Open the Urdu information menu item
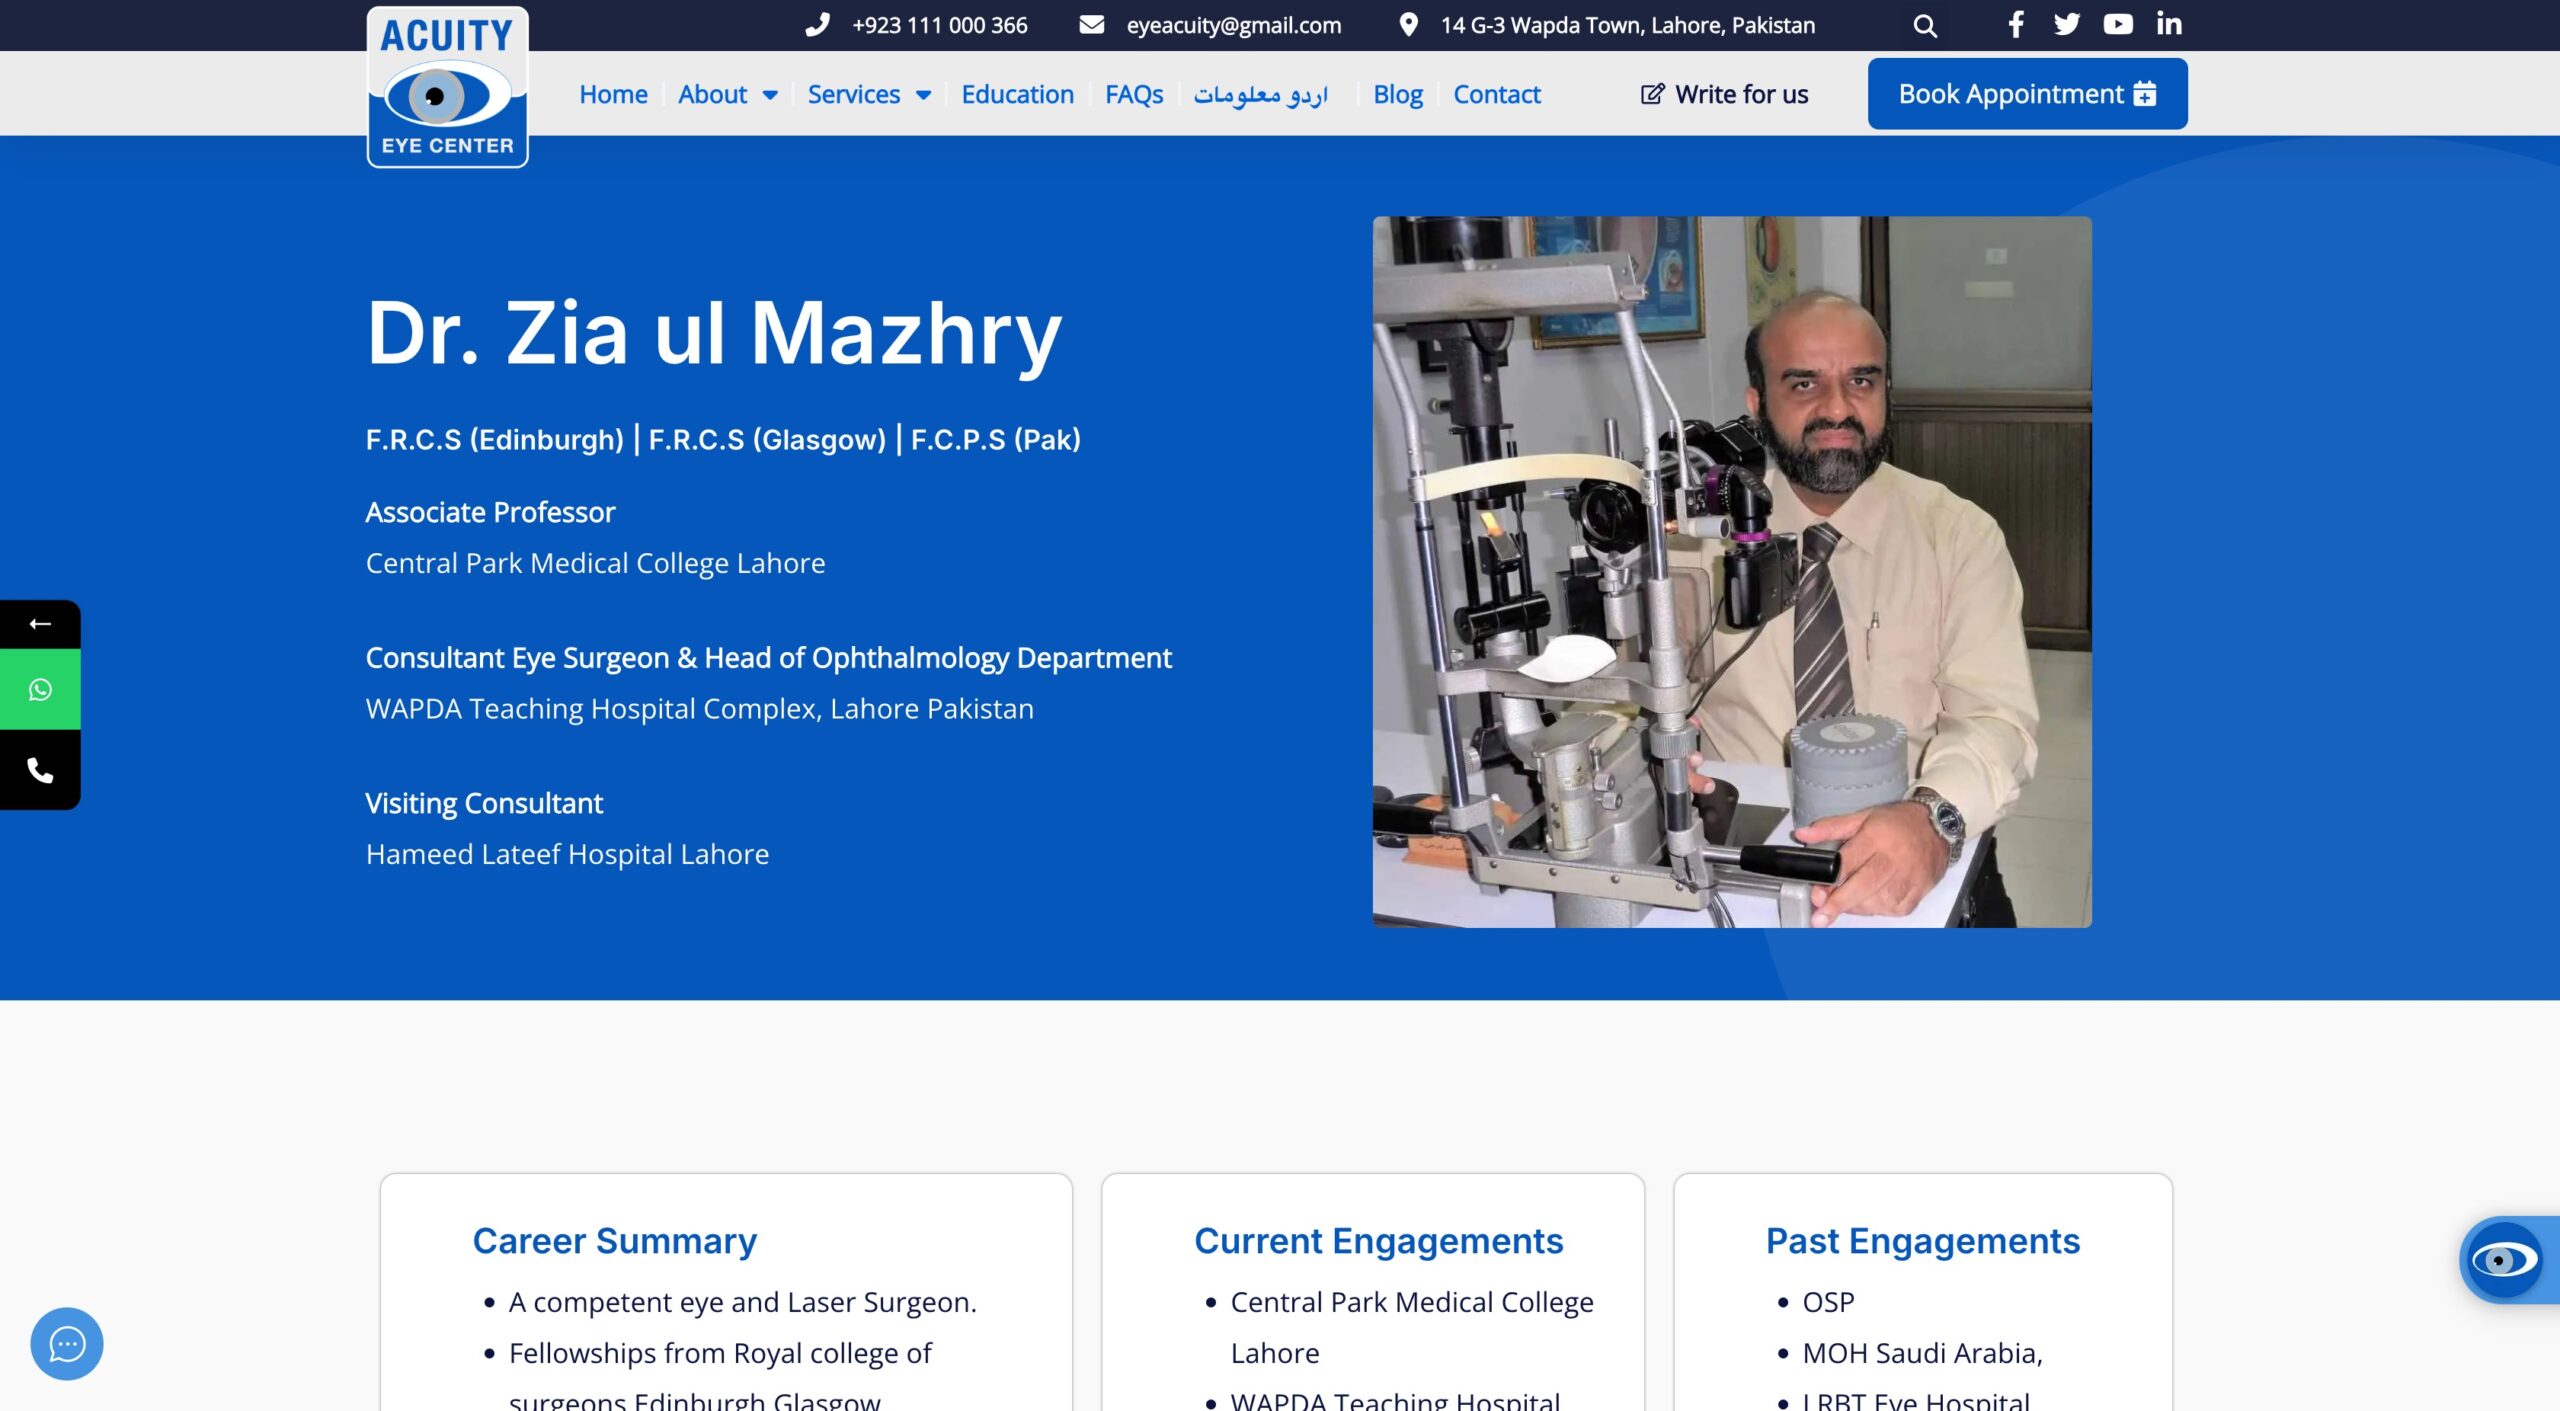This screenshot has width=2560, height=1411. (x=1260, y=94)
